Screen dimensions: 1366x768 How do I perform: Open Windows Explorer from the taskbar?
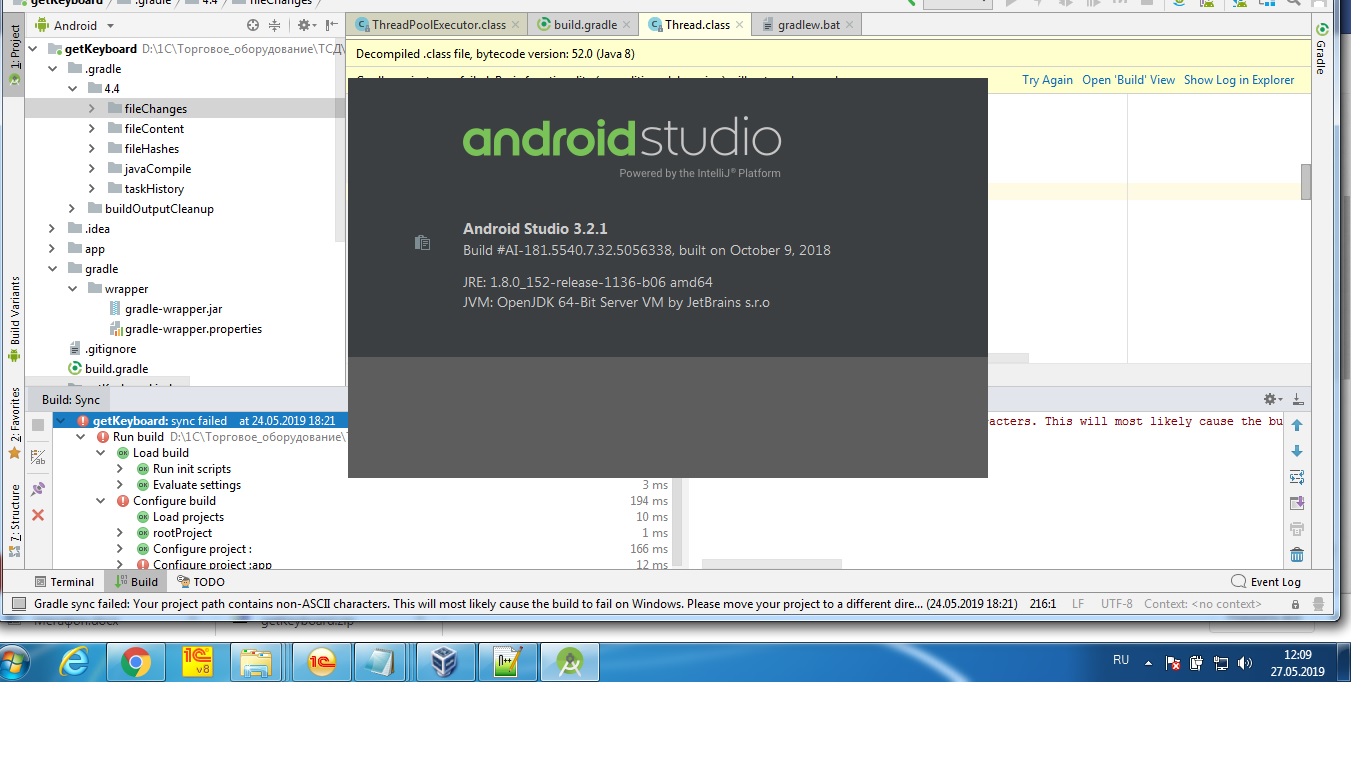pos(257,661)
